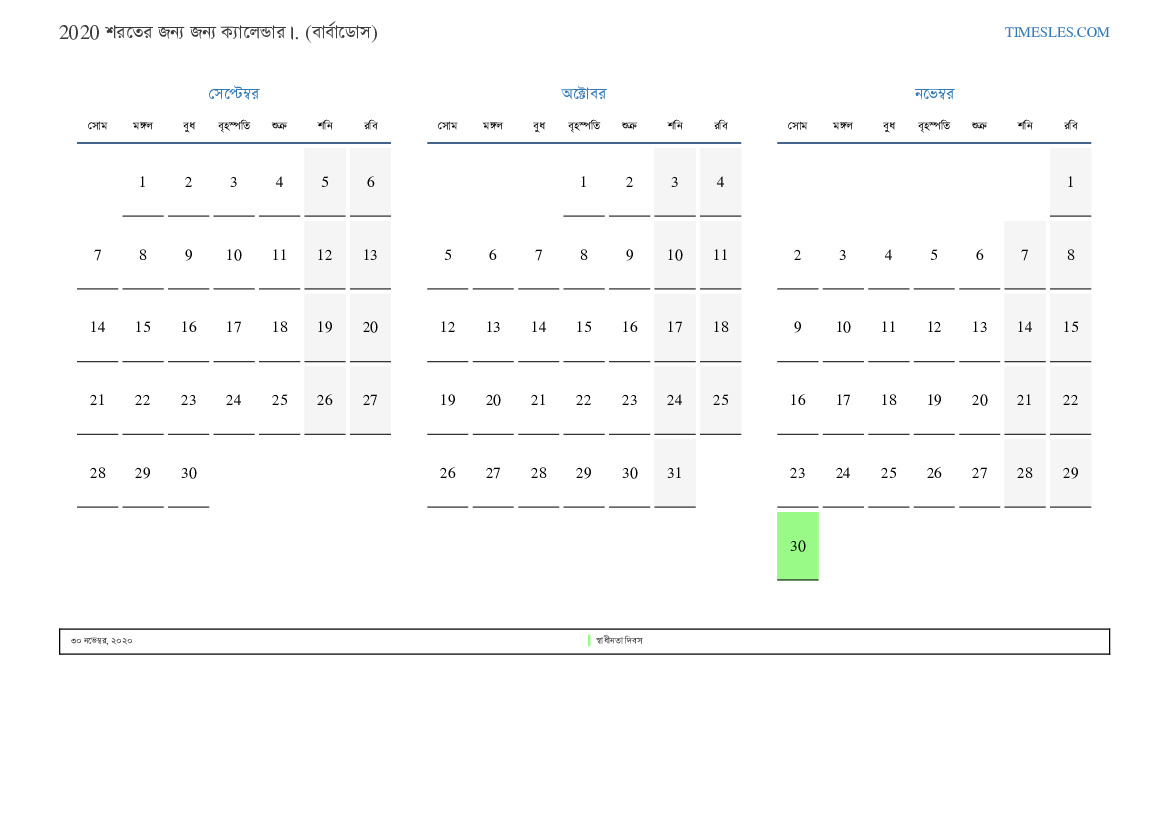Select the green highlighted November 30 cell
Image resolution: width=1169 pixels, height=827 pixels.
(797, 546)
